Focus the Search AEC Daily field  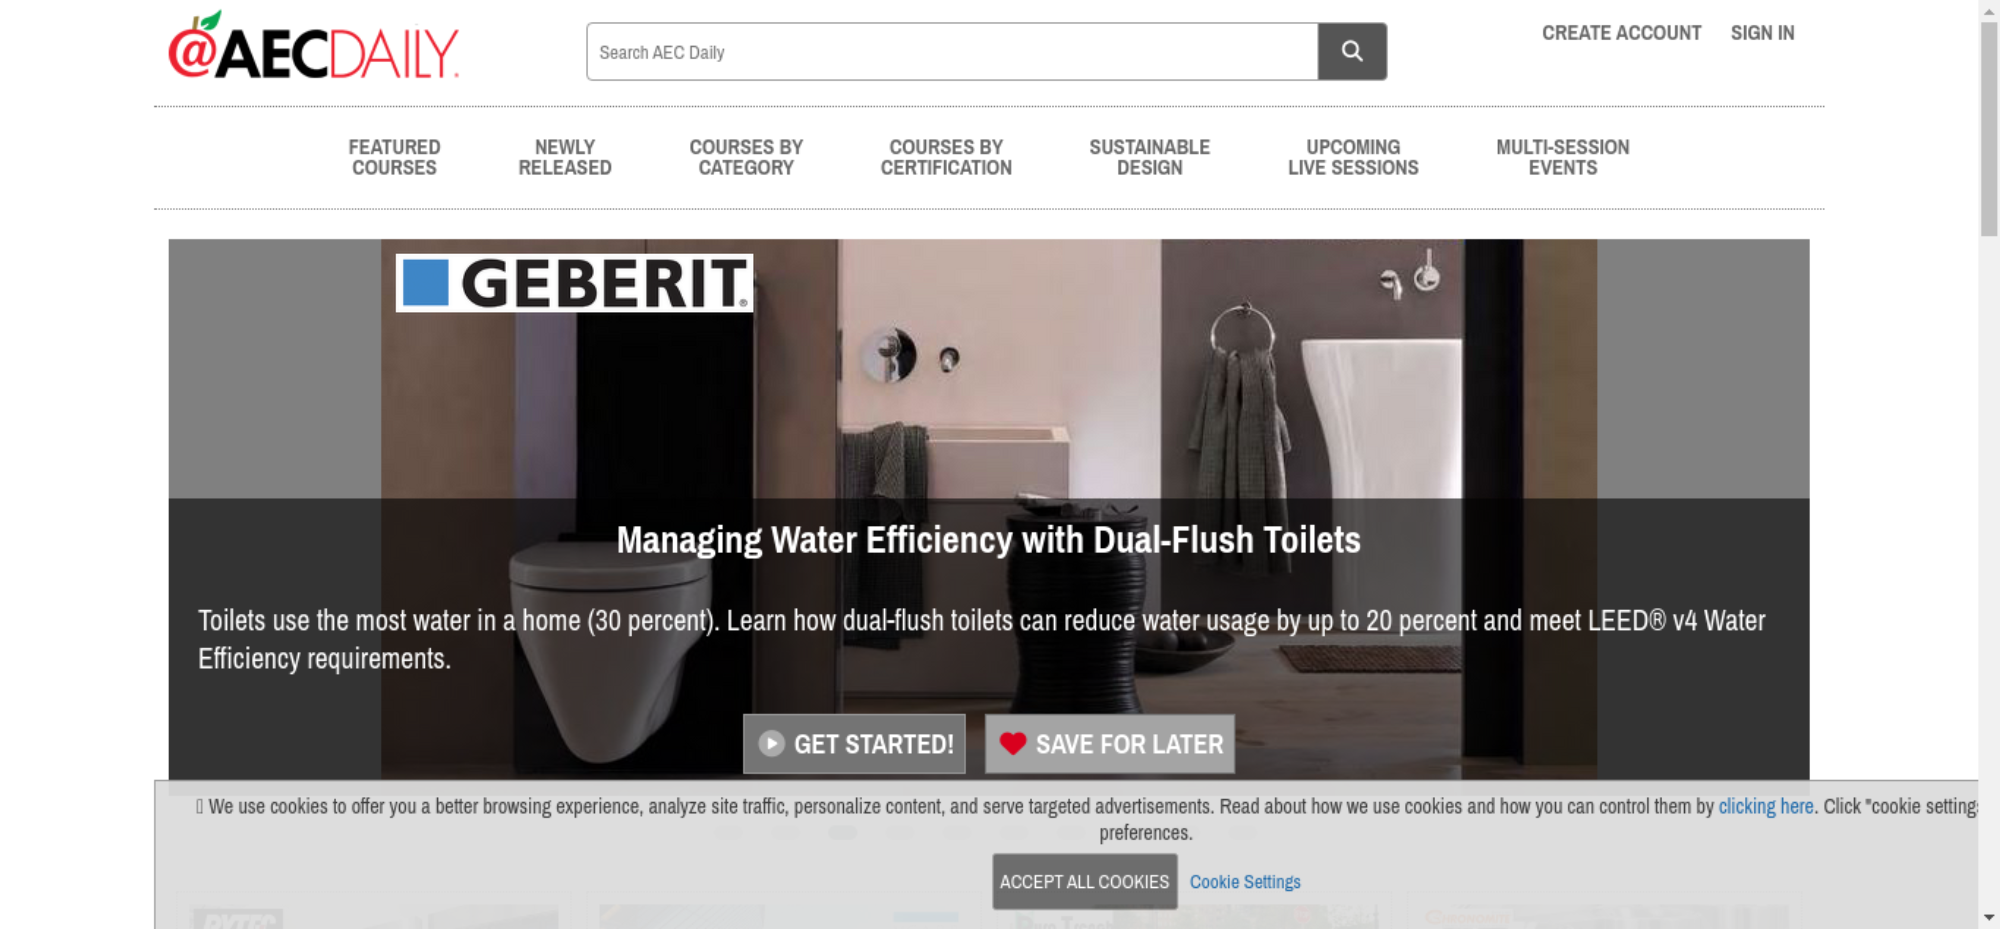pos(952,51)
